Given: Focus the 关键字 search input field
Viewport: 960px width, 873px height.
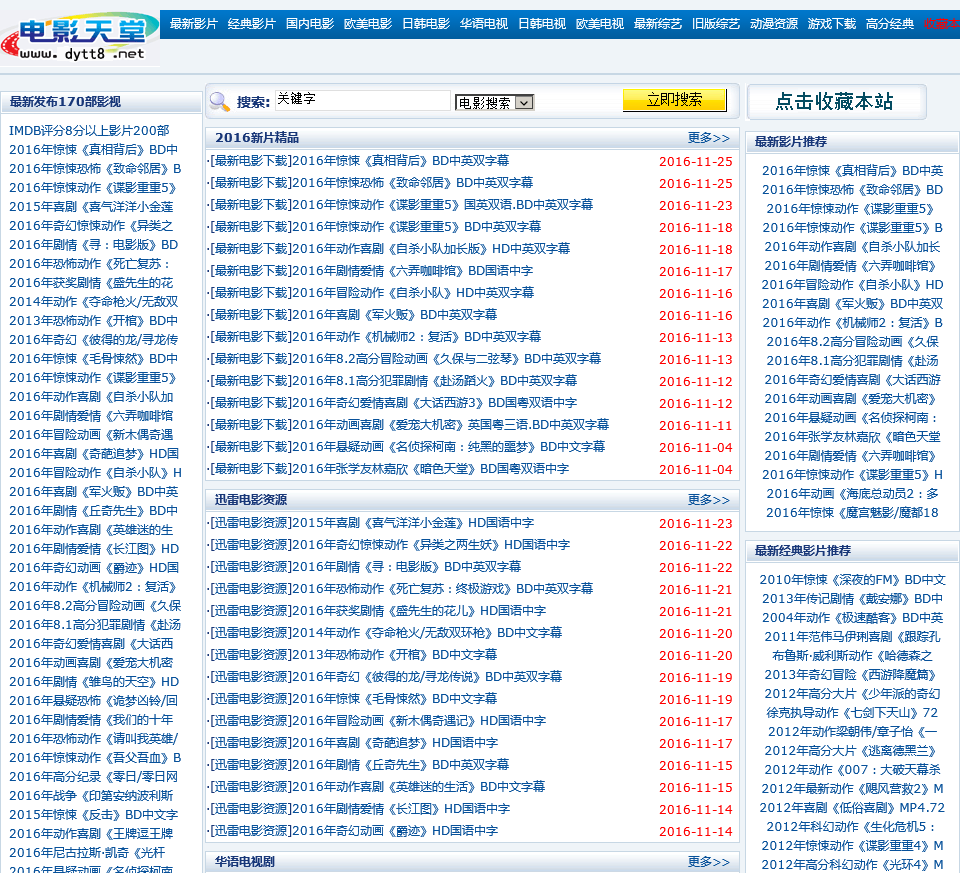Looking at the screenshot, I should (x=362, y=100).
